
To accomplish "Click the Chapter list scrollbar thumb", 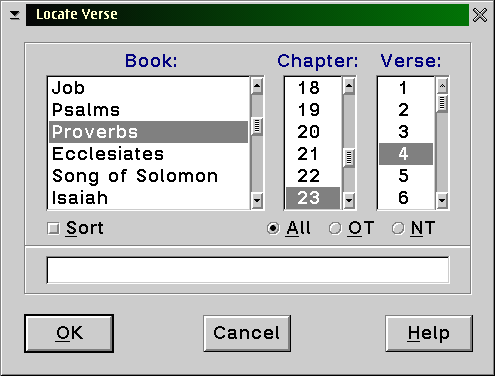I will pos(349,158).
